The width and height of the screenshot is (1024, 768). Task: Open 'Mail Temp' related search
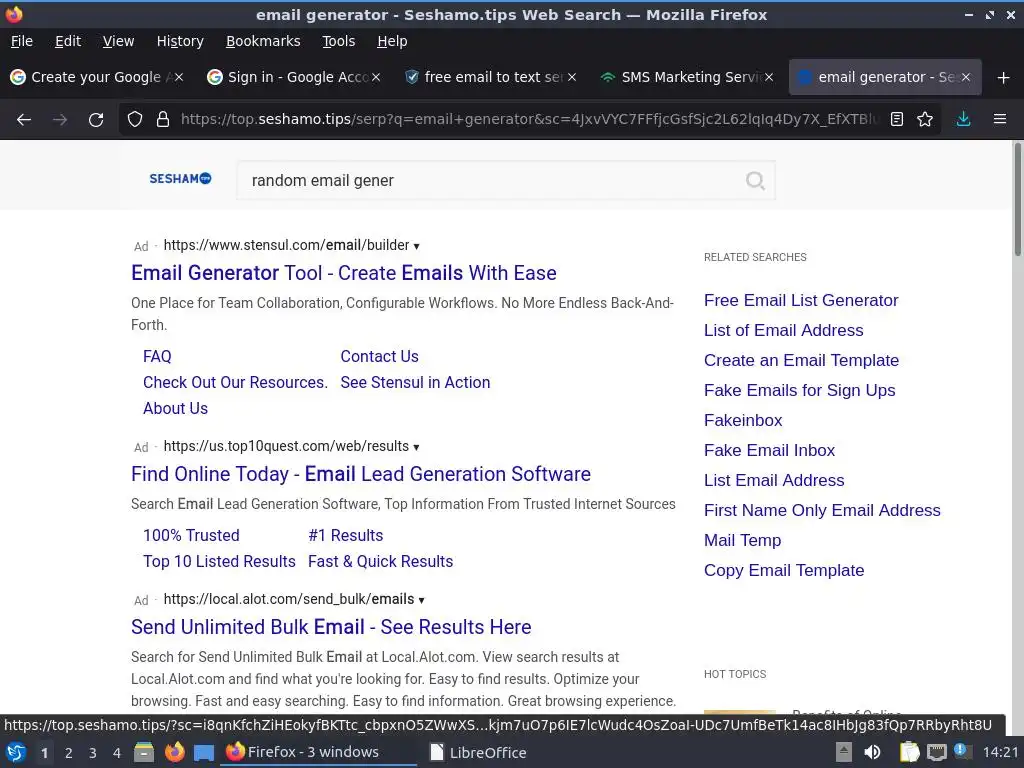743,541
